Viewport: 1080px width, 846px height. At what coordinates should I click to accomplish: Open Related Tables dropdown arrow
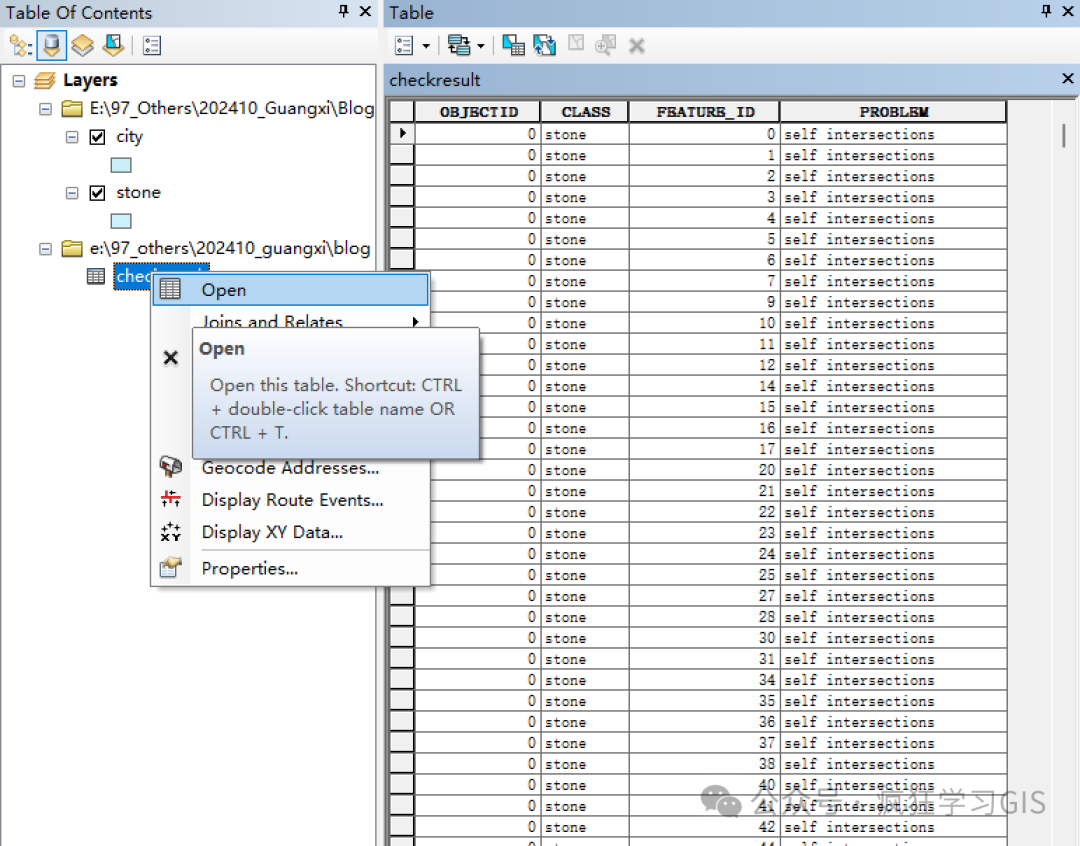pyautogui.click(x=481, y=46)
